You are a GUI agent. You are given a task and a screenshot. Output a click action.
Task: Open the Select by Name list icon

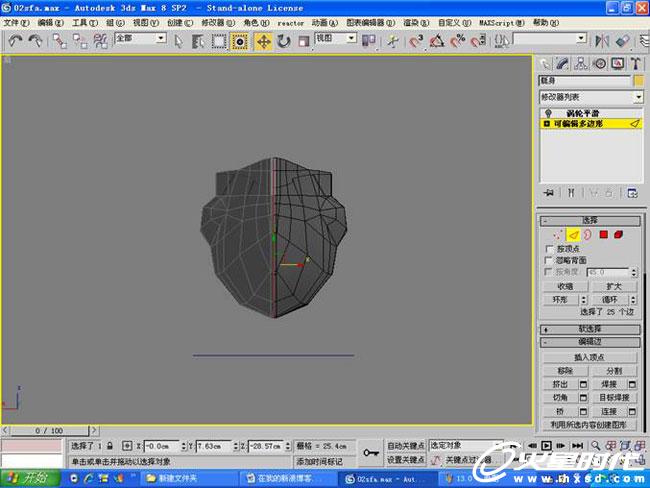tap(199, 41)
